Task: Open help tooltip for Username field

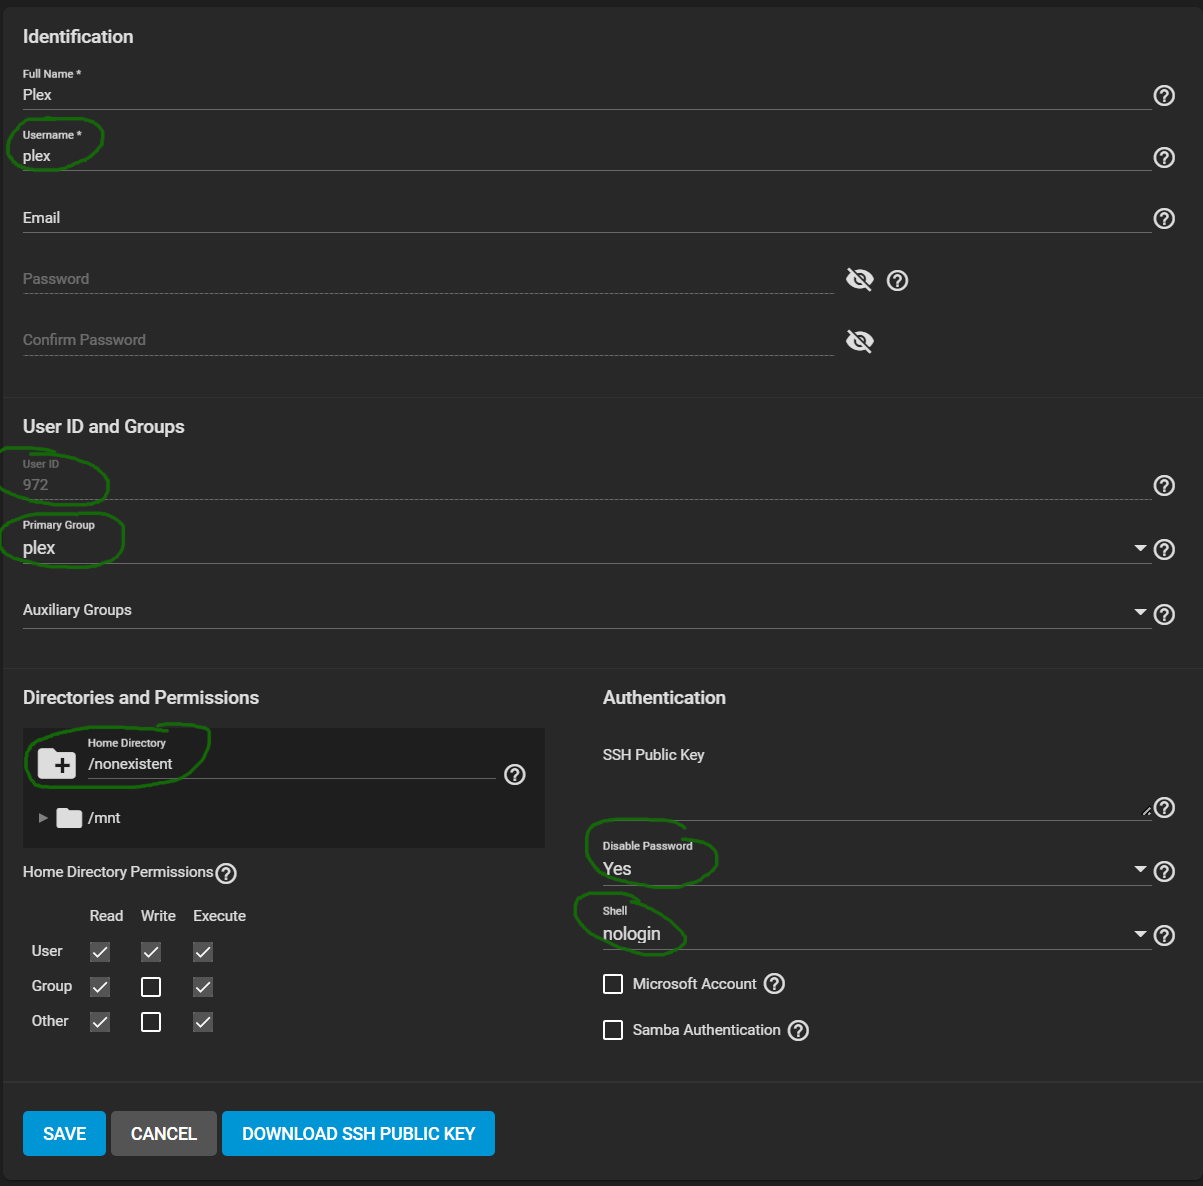Action: tap(1164, 157)
